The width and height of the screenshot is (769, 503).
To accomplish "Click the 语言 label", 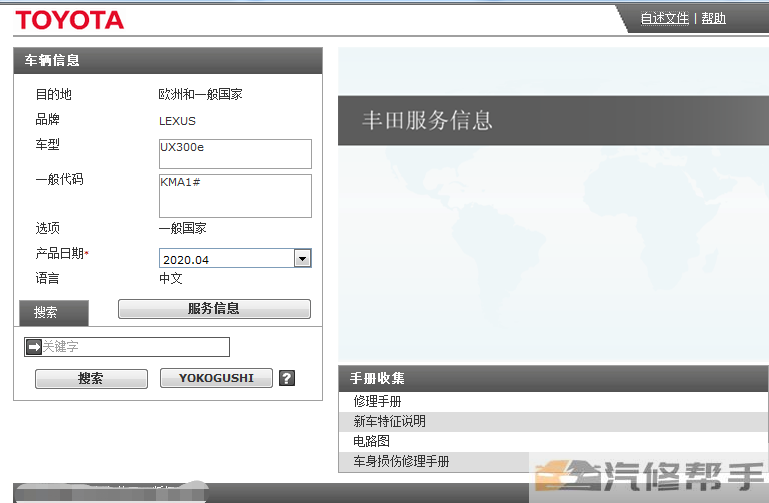I will [48, 278].
